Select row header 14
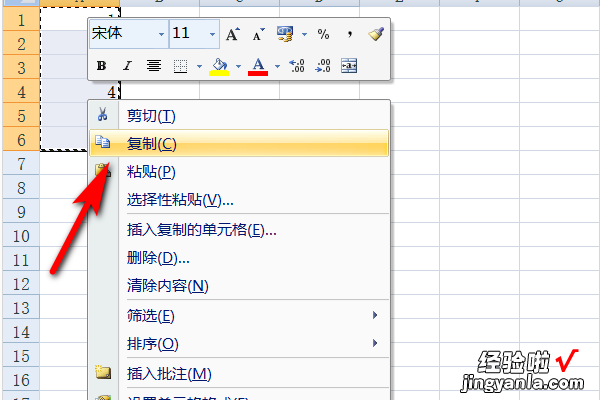Viewport: 600px width, 400px height. point(21,331)
